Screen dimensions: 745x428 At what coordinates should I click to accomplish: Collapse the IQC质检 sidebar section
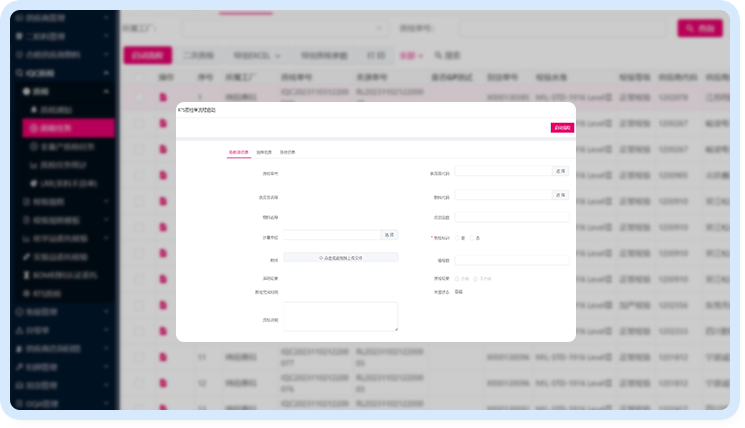(x=107, y=73)
